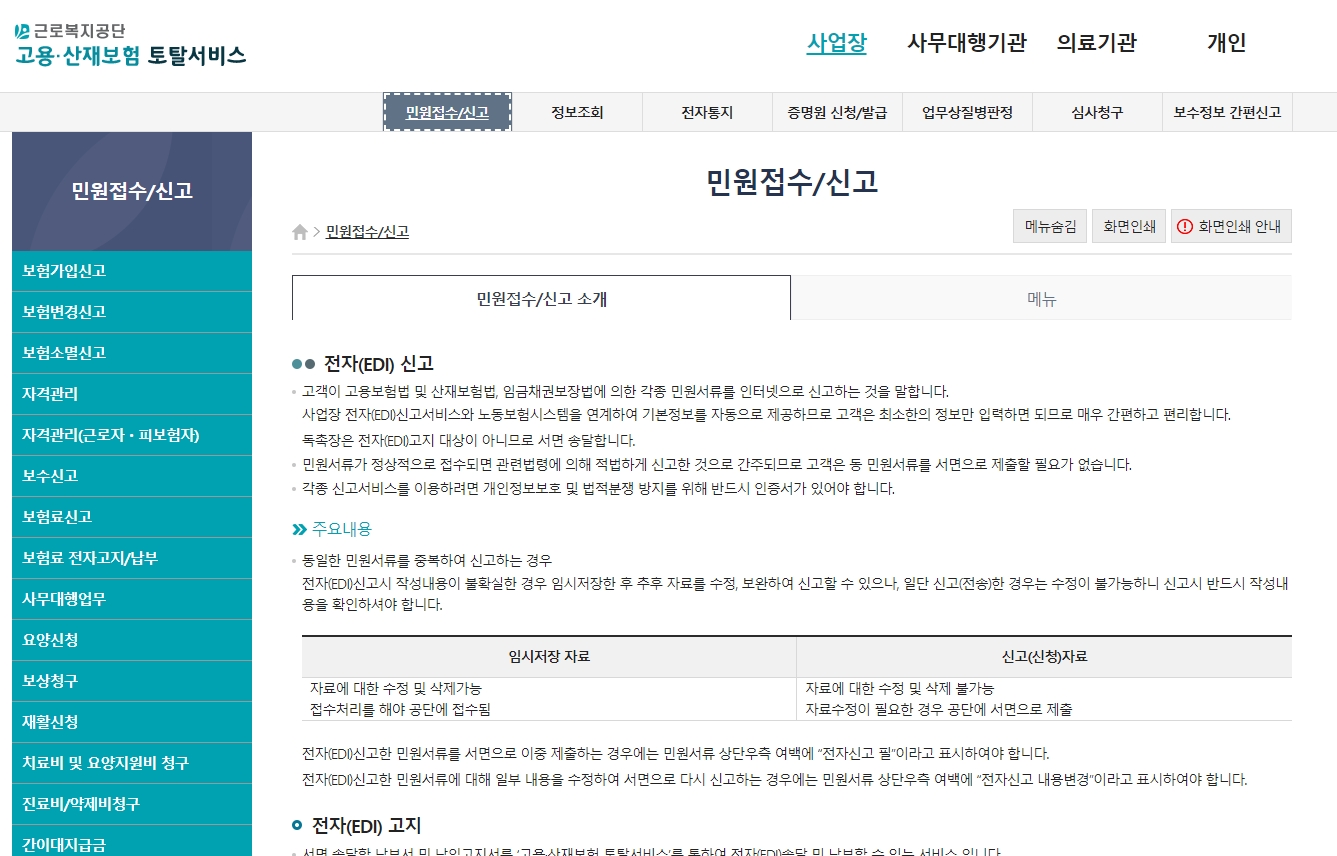The width and height of the screenshot is (1337, 856).
Task: Open 정보조회 from the top navigation
Action: pos(576,112)
